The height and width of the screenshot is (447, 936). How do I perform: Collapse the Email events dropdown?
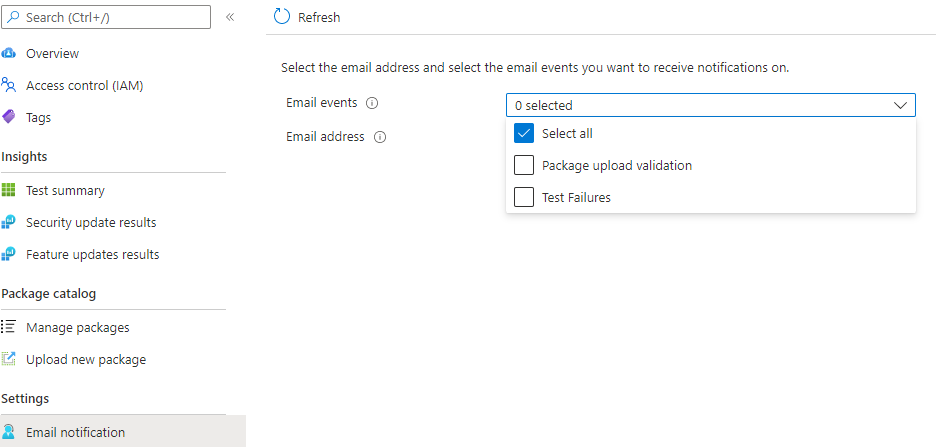[x=900, y=105]
